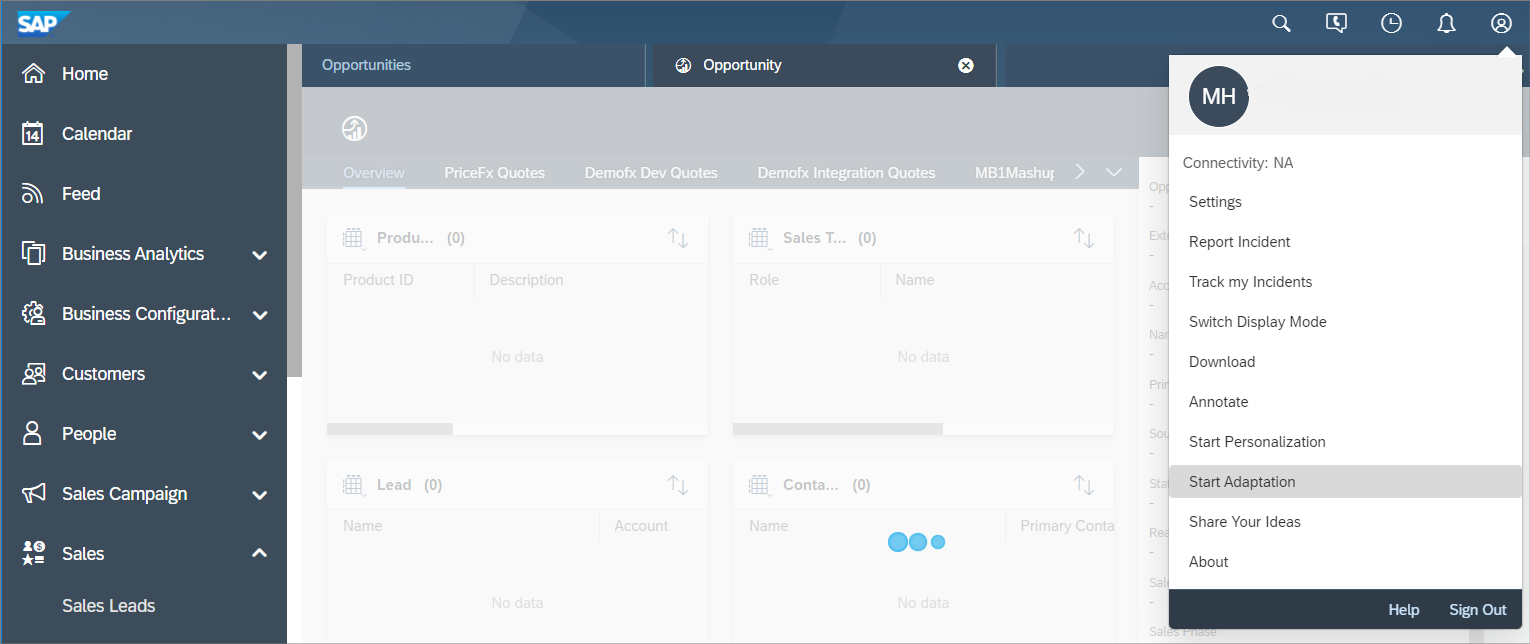Click the Sign Out link
This screenshot has width=1530, height=644.
1477,610
